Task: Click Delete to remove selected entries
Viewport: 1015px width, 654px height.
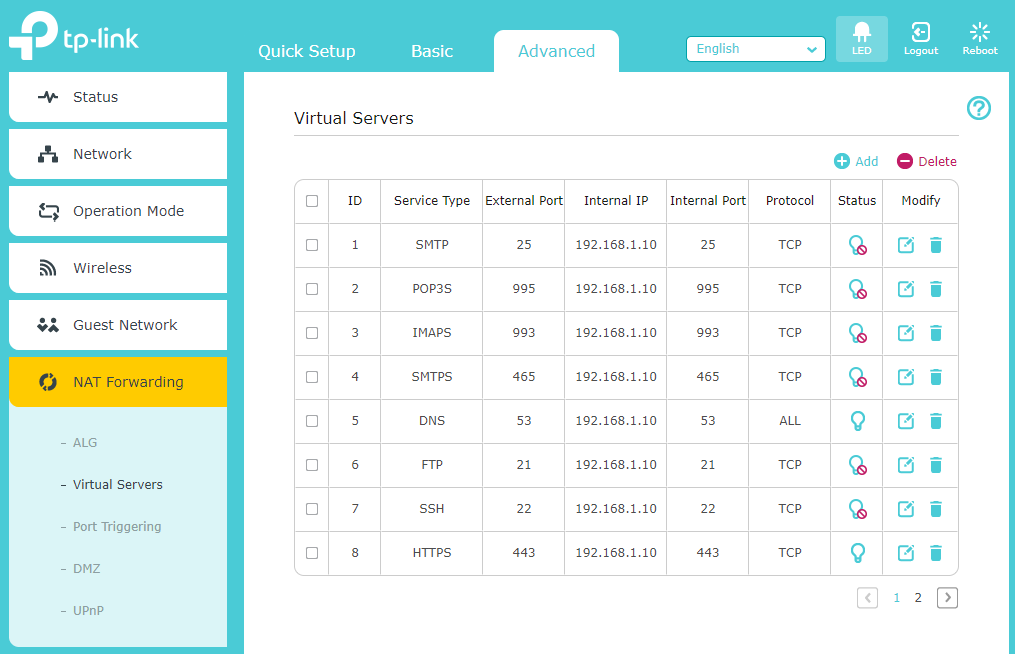Action: pyautogui.click(x=926, y=161)
